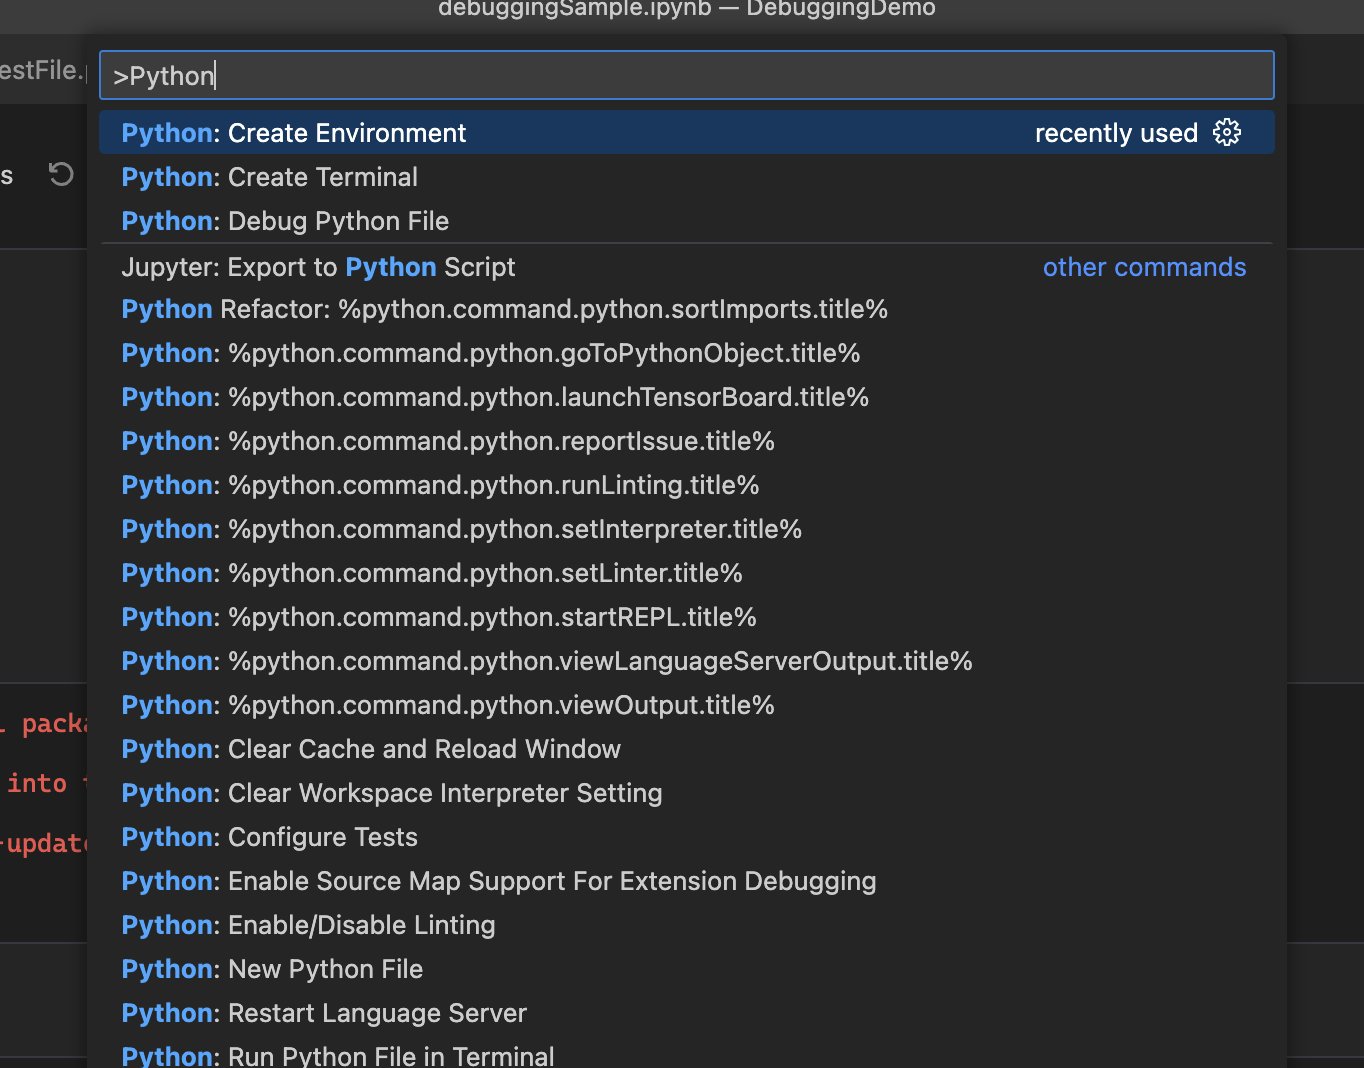Screen dimensions: 1364x1068
Task: Select the startREPL command entry
Action: (438, 617)
